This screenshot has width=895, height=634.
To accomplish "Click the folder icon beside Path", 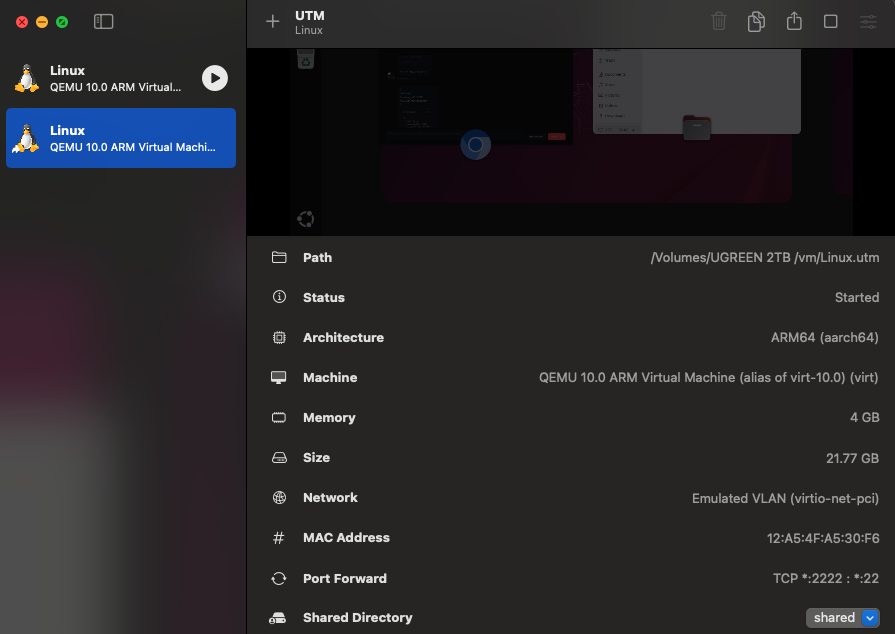I will coord(279,258).
